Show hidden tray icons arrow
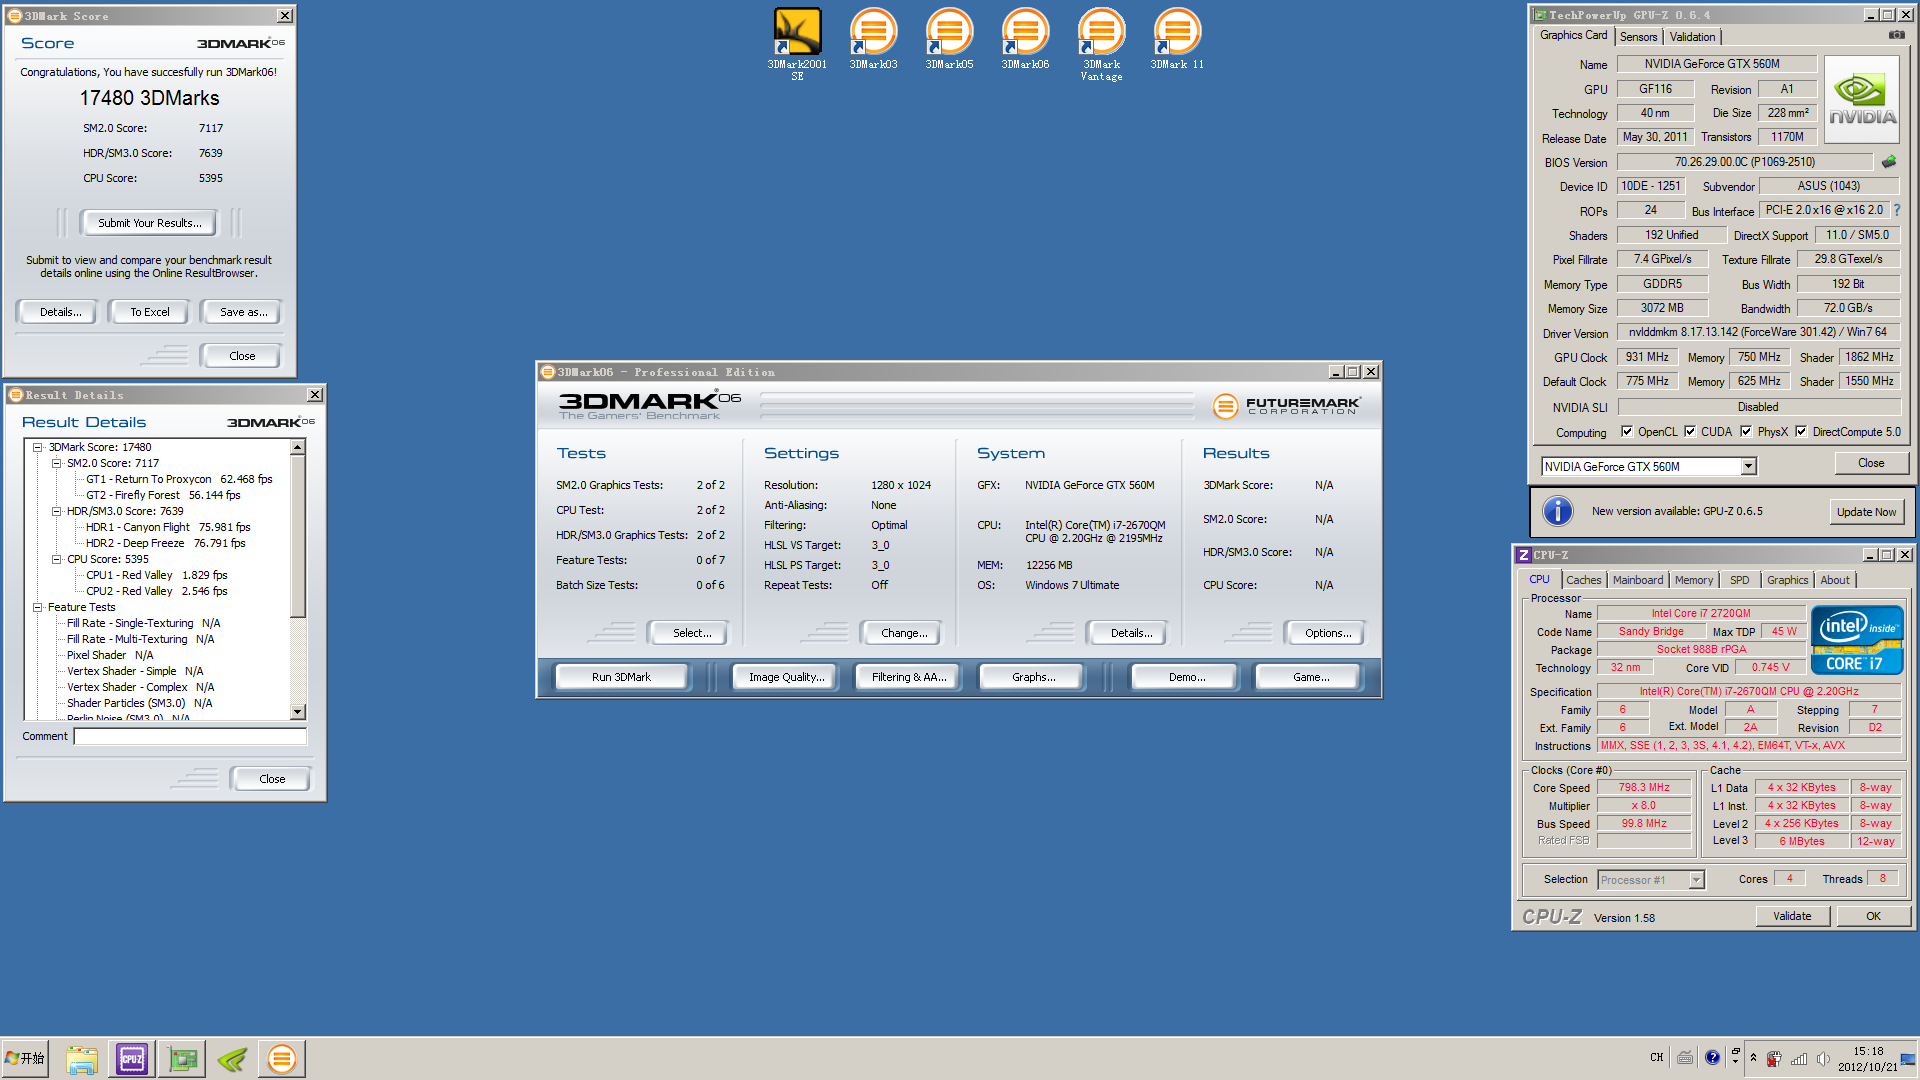 point(1753,1058)
